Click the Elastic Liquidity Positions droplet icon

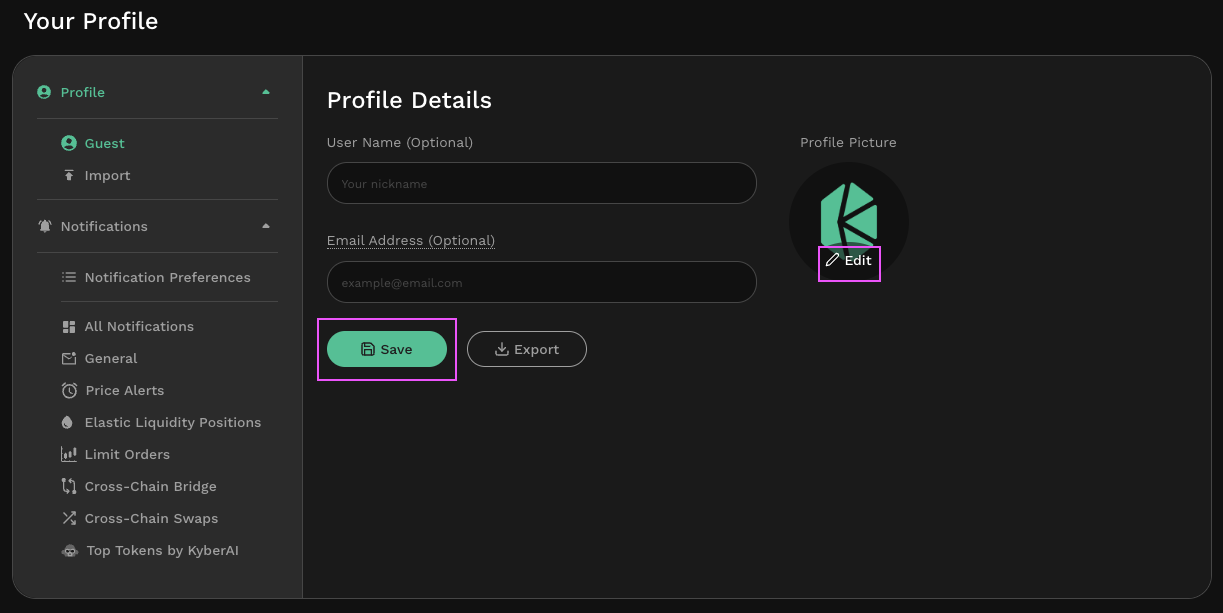[69, 422]
